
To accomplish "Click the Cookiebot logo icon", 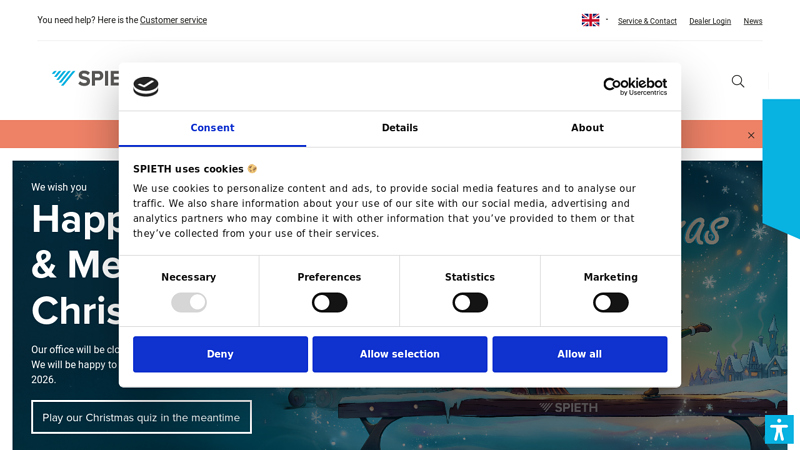I will coord(146,87).
